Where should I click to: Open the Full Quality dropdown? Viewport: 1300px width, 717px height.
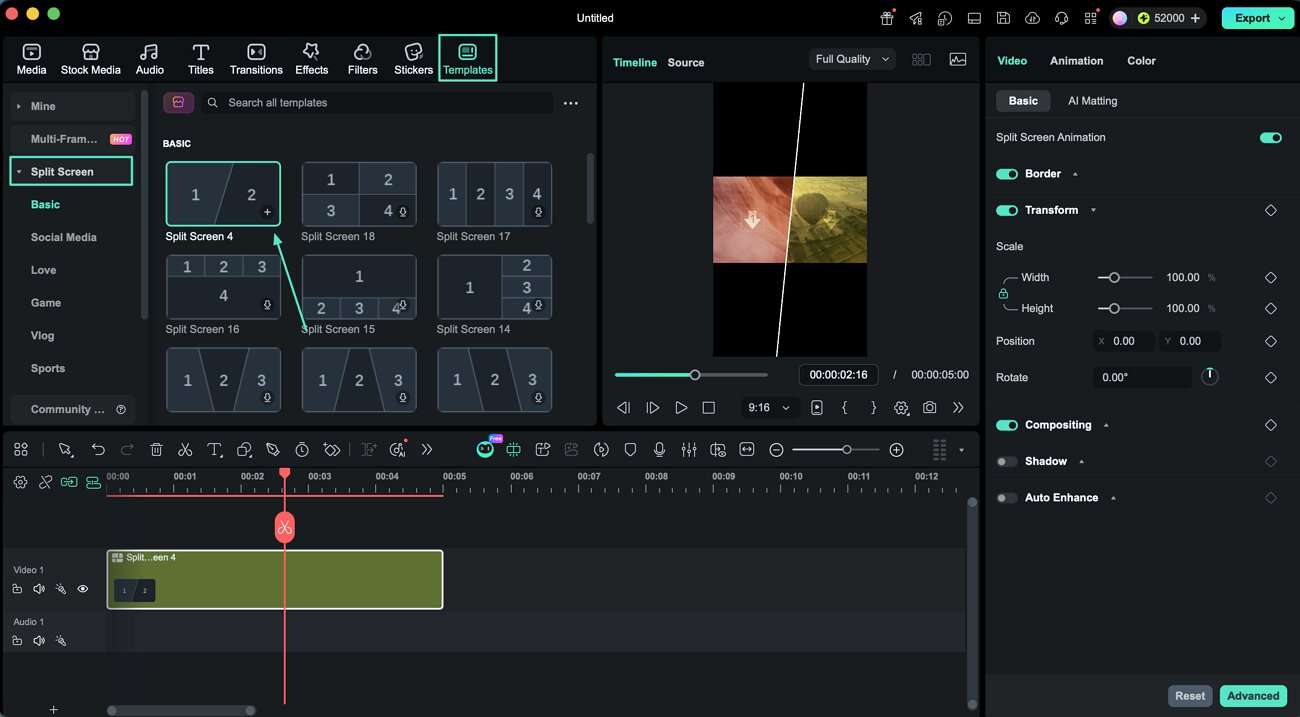852,59
